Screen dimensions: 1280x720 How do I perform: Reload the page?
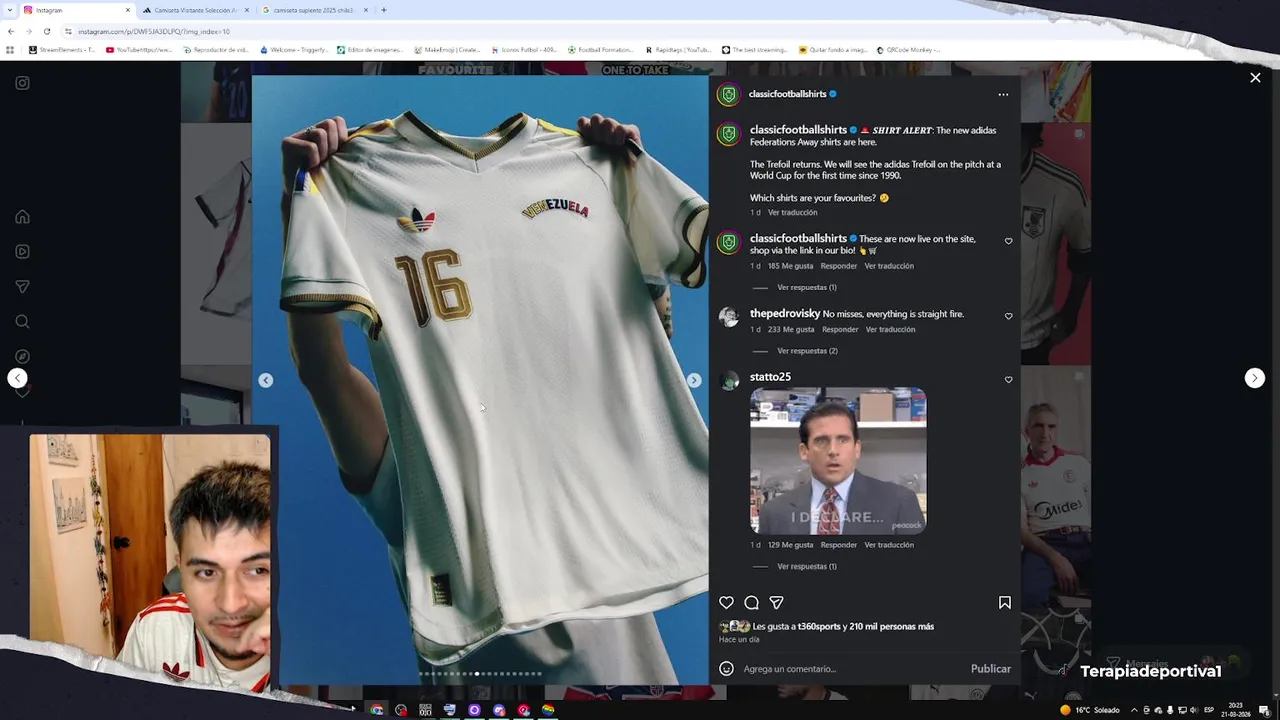(47, 31)
